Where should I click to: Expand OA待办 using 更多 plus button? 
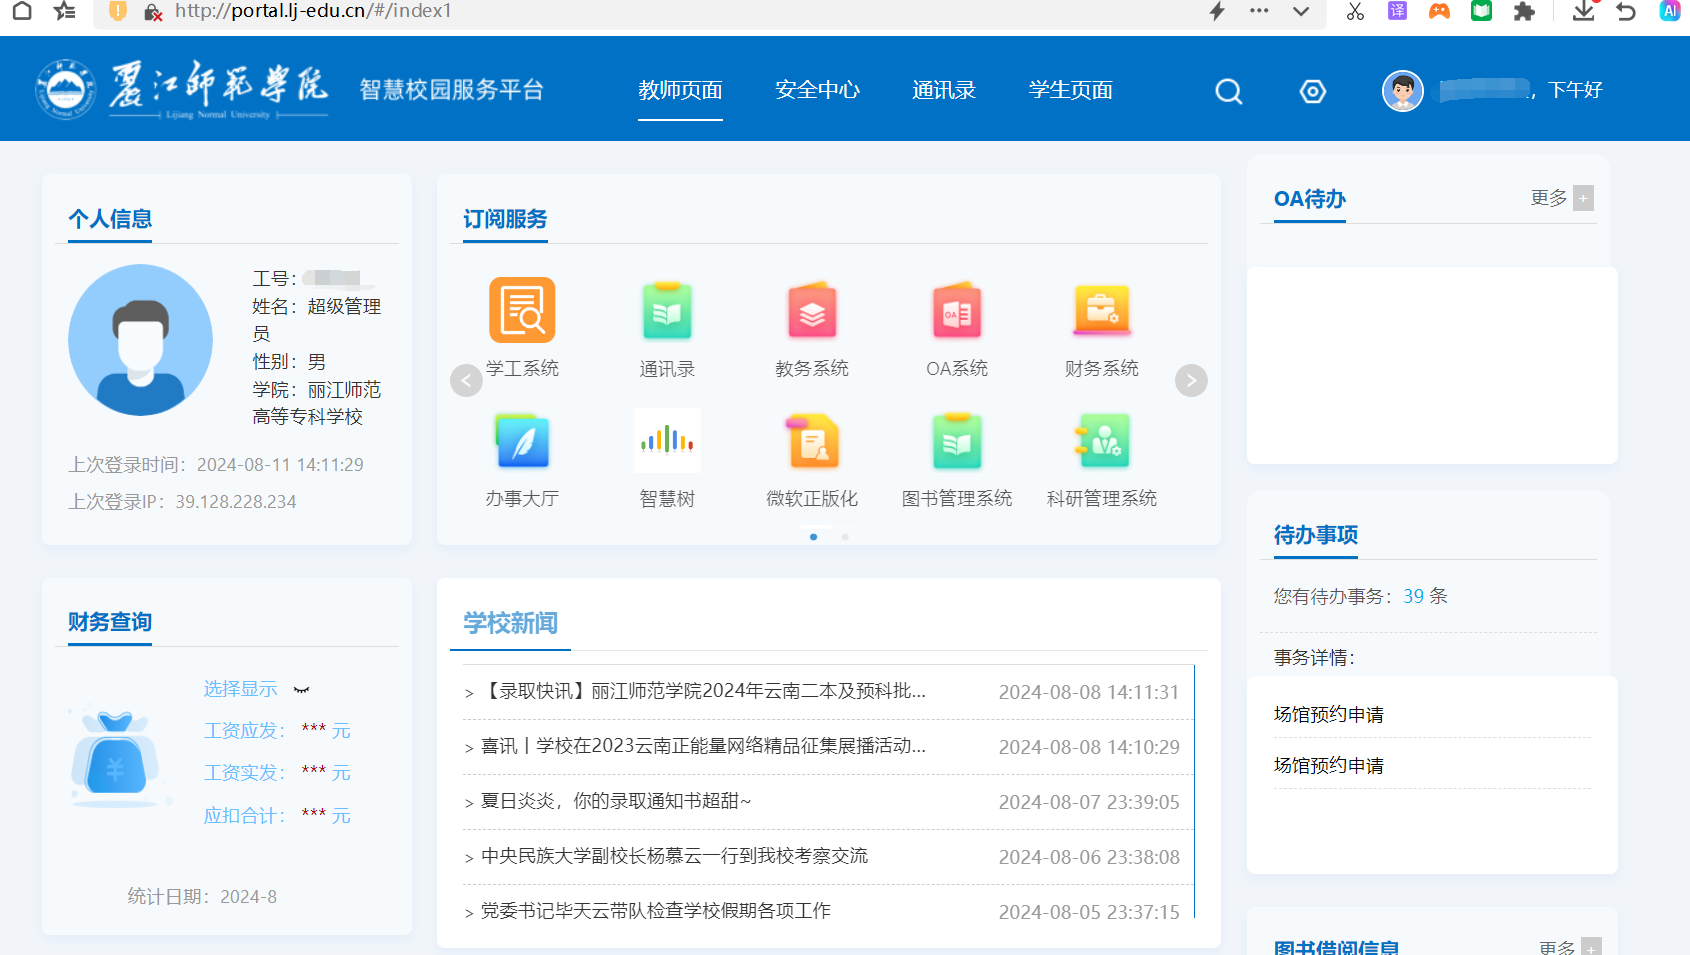pos(1582,198)
